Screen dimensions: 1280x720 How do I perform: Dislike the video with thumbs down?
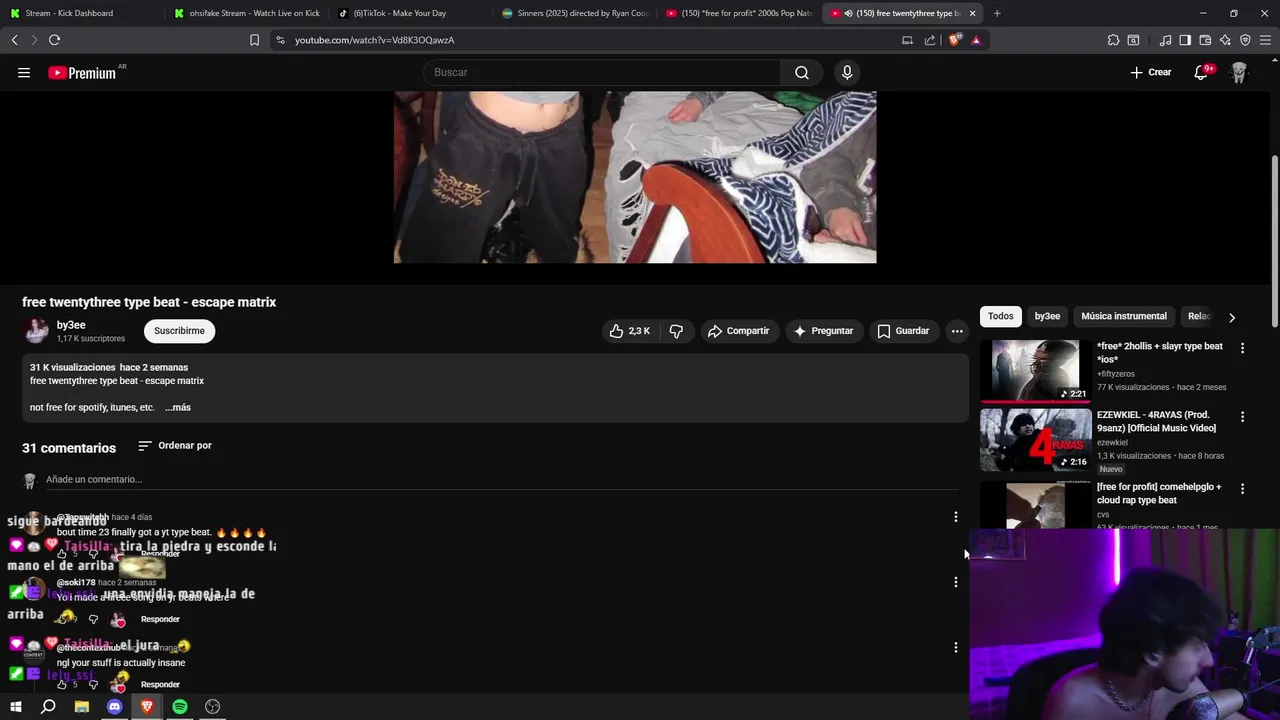(676, 331)
